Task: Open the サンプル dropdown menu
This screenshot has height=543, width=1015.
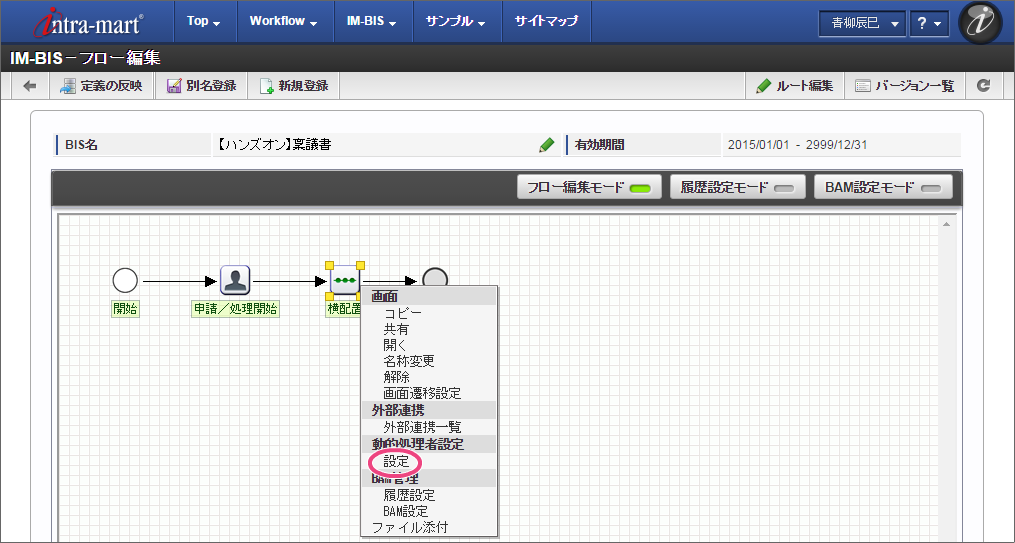Action: click(x=455, y=21)
